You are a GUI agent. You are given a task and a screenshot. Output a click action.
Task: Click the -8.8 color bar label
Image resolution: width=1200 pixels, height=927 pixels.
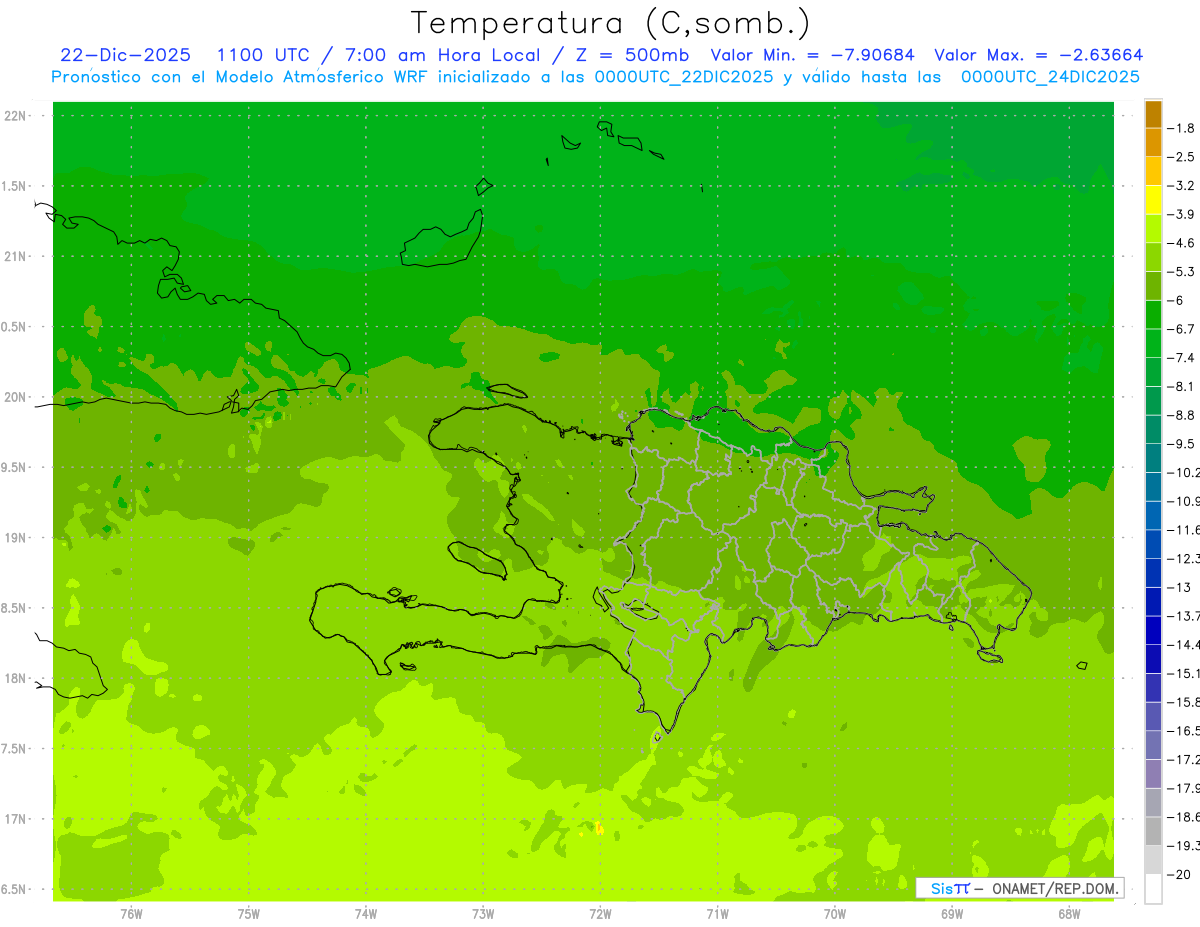click(x=1181, y=415)
